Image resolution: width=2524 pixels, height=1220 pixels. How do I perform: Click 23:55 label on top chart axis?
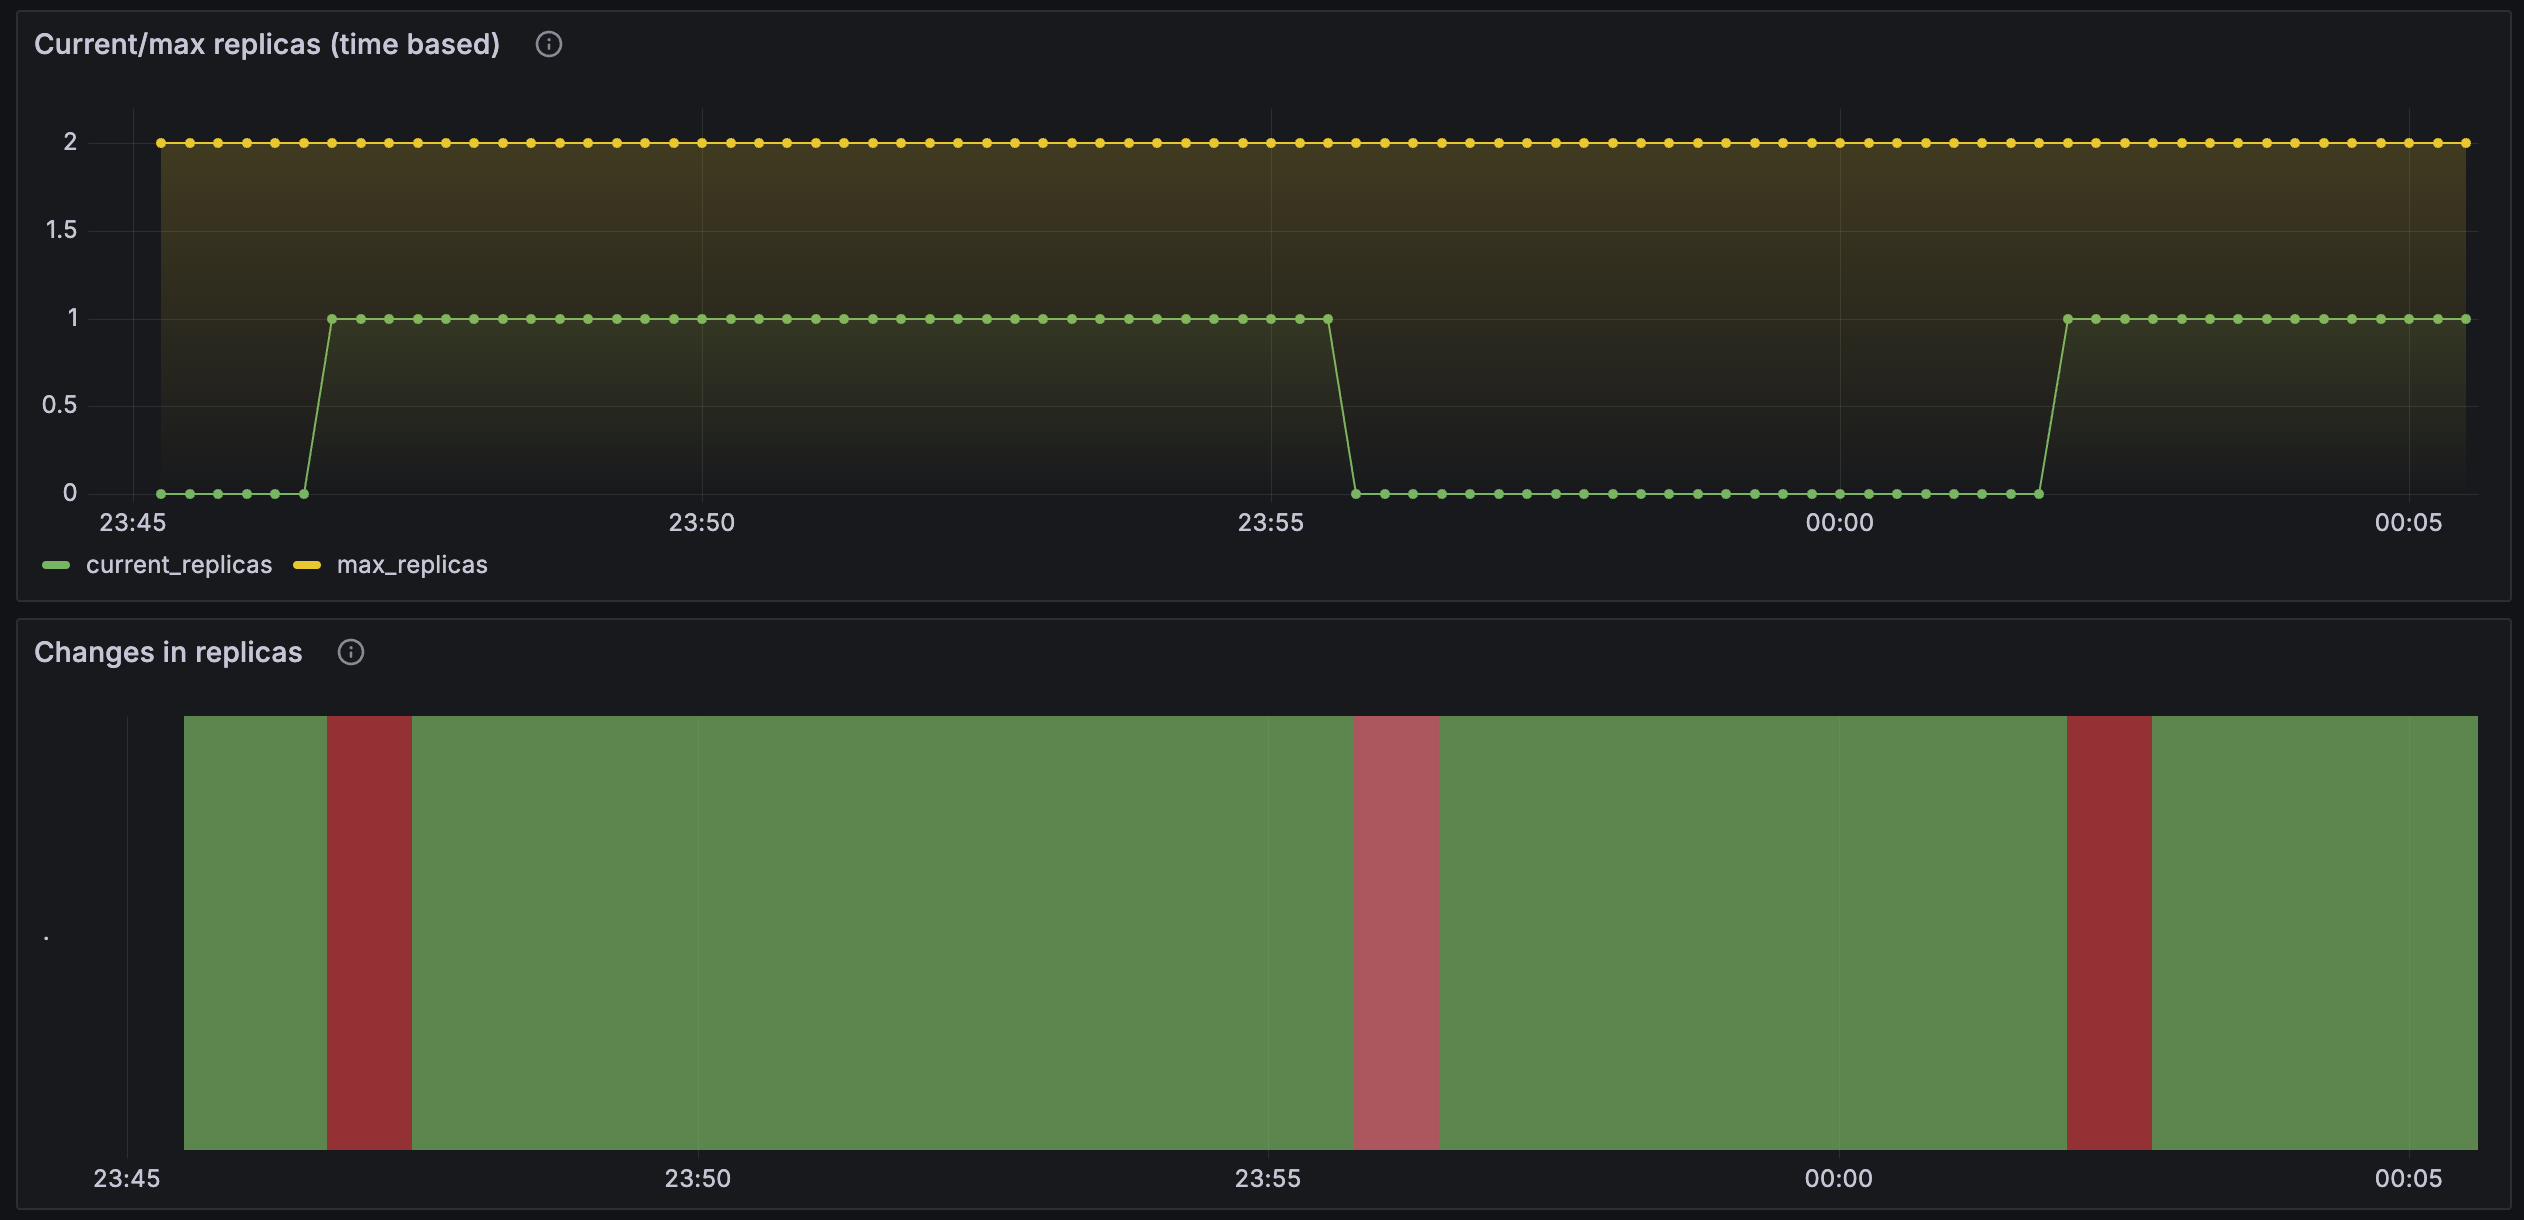[1270, 523]
